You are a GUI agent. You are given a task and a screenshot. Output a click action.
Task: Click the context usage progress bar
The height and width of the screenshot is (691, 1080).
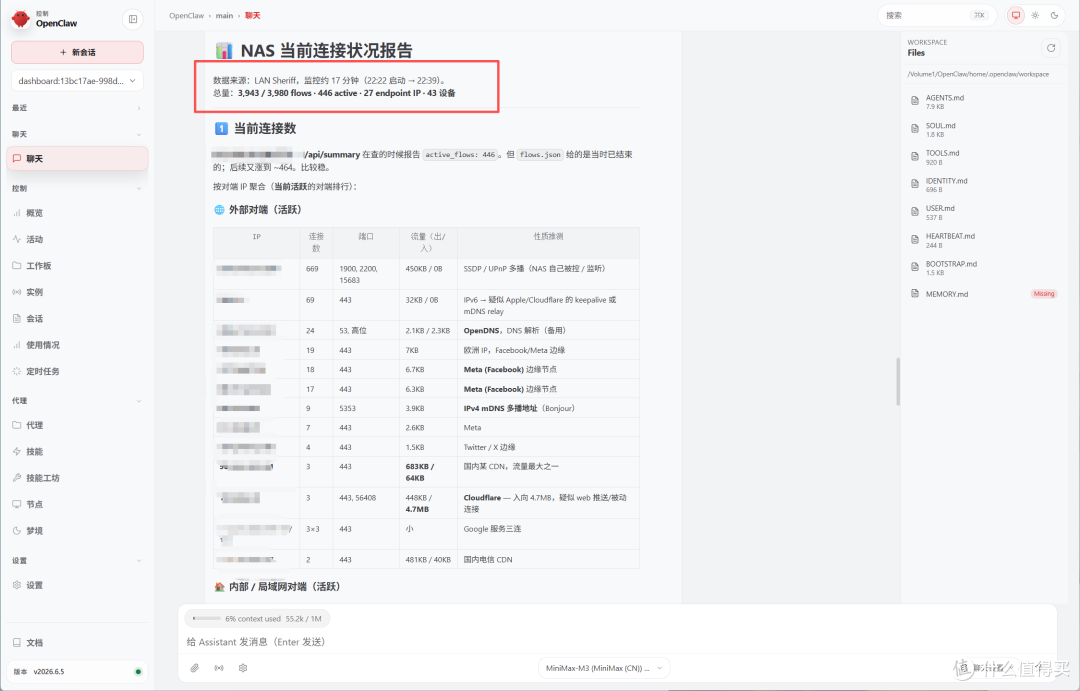207,619
